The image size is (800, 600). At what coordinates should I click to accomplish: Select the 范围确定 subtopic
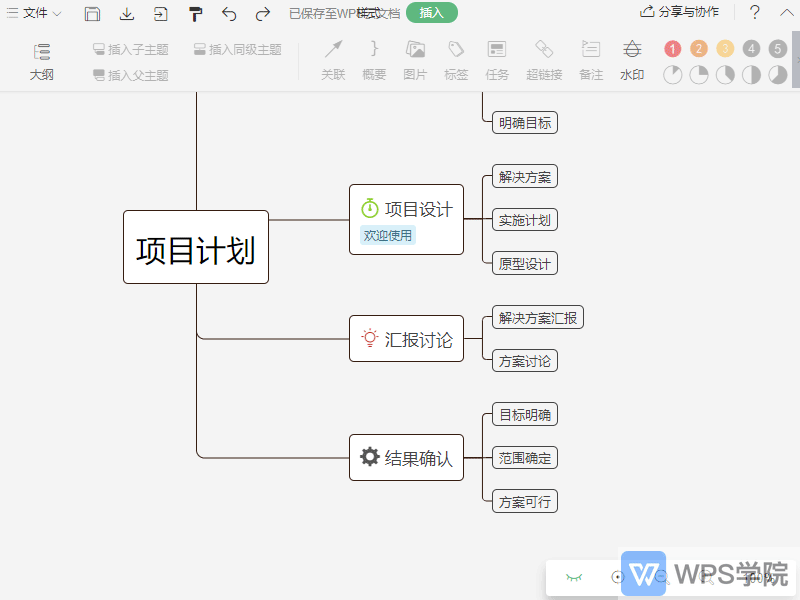524,458
